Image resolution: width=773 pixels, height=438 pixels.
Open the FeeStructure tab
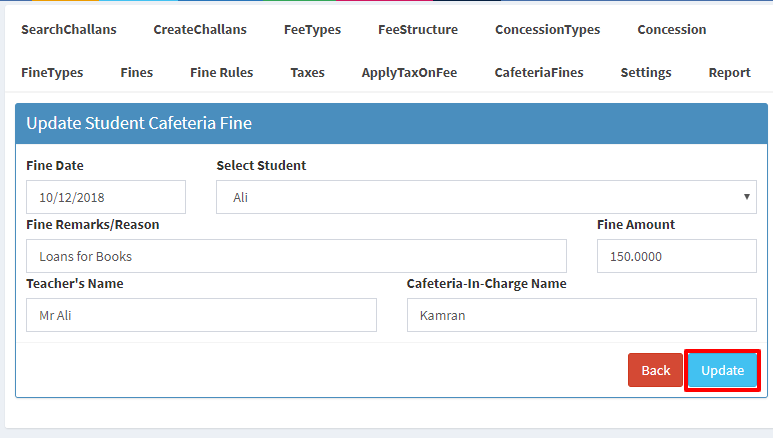(x=418, y=30)
